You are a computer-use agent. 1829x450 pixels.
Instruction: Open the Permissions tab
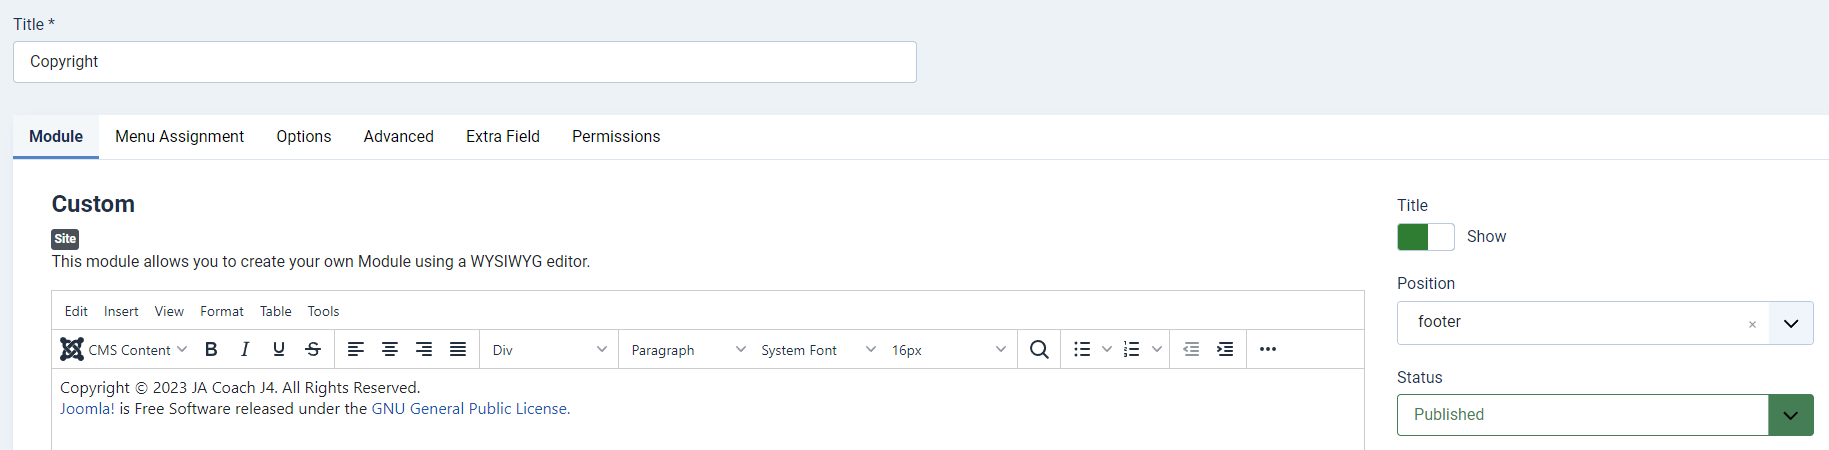(616, 137)
